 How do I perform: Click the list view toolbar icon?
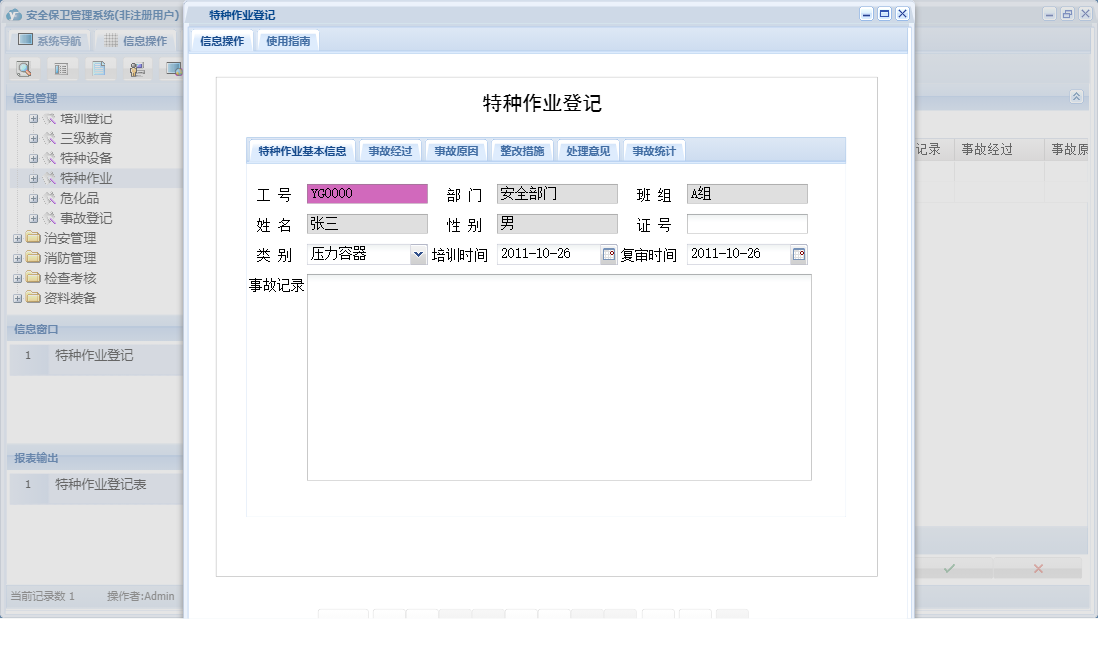pos(61,68)
